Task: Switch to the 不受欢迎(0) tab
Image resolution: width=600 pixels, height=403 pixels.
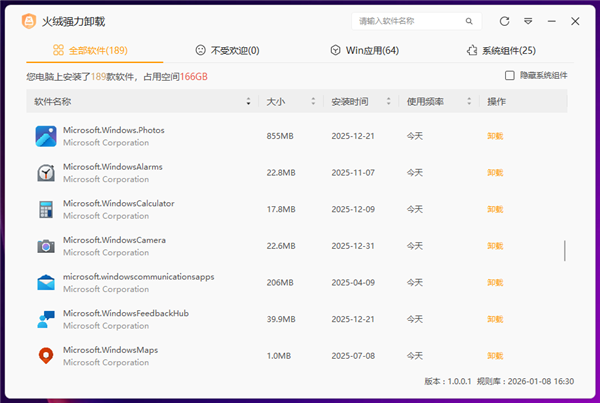Action: tap(227, 50)
